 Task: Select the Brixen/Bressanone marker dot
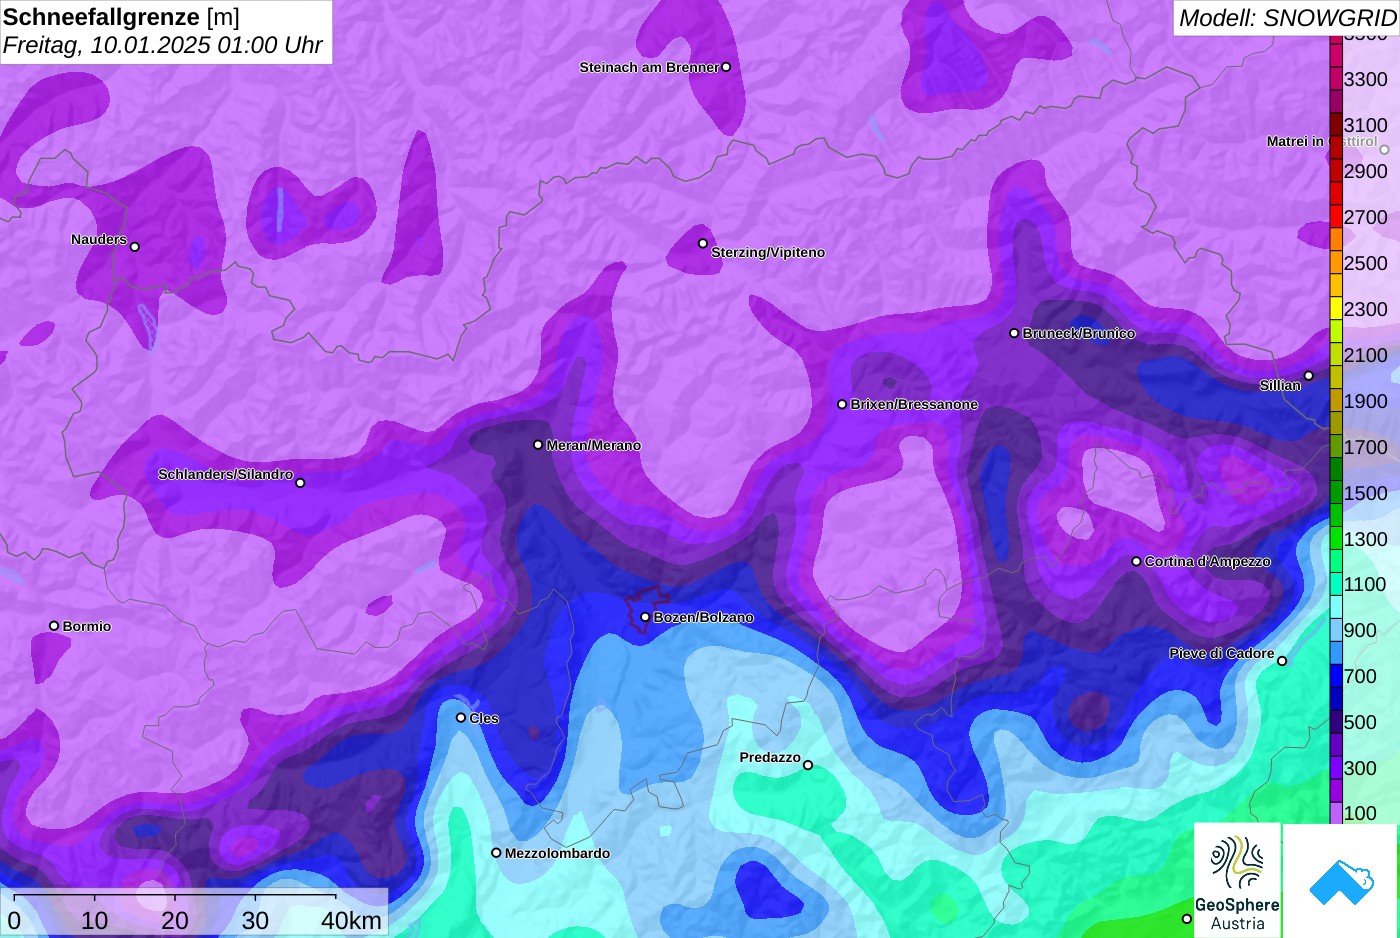842,404
